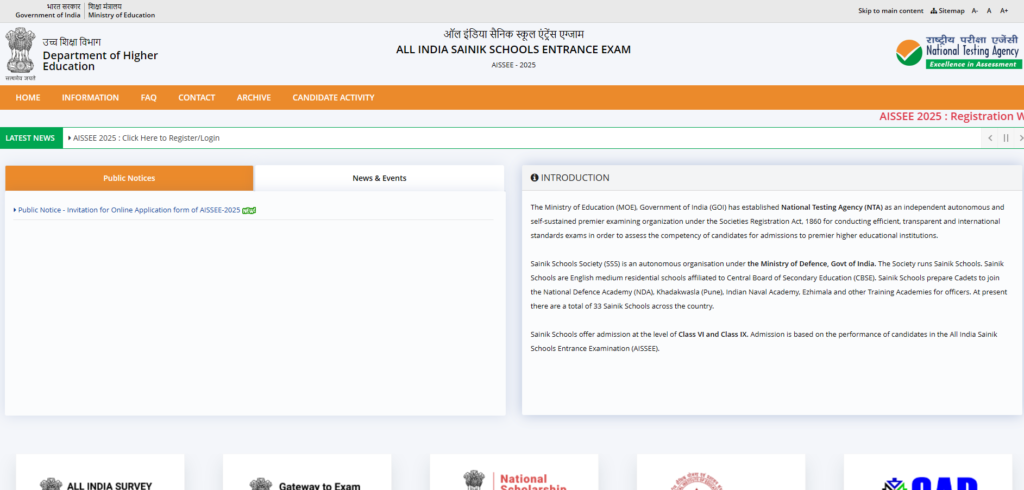
Task: Pause the latest news ticker
Action: tap(1006, 138)
